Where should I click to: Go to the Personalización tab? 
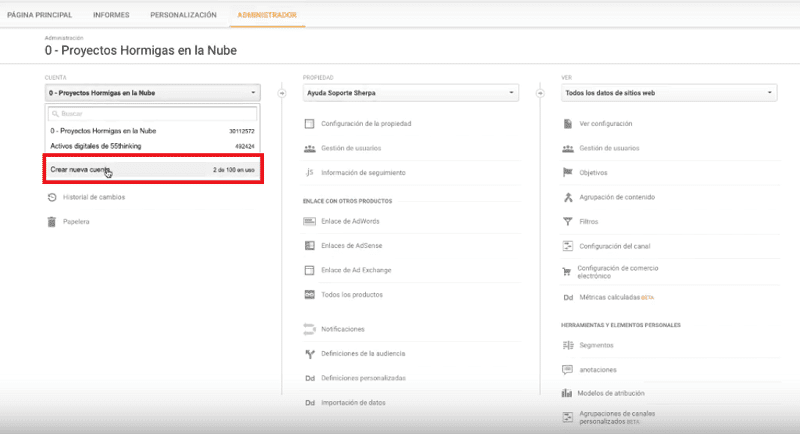183,15
